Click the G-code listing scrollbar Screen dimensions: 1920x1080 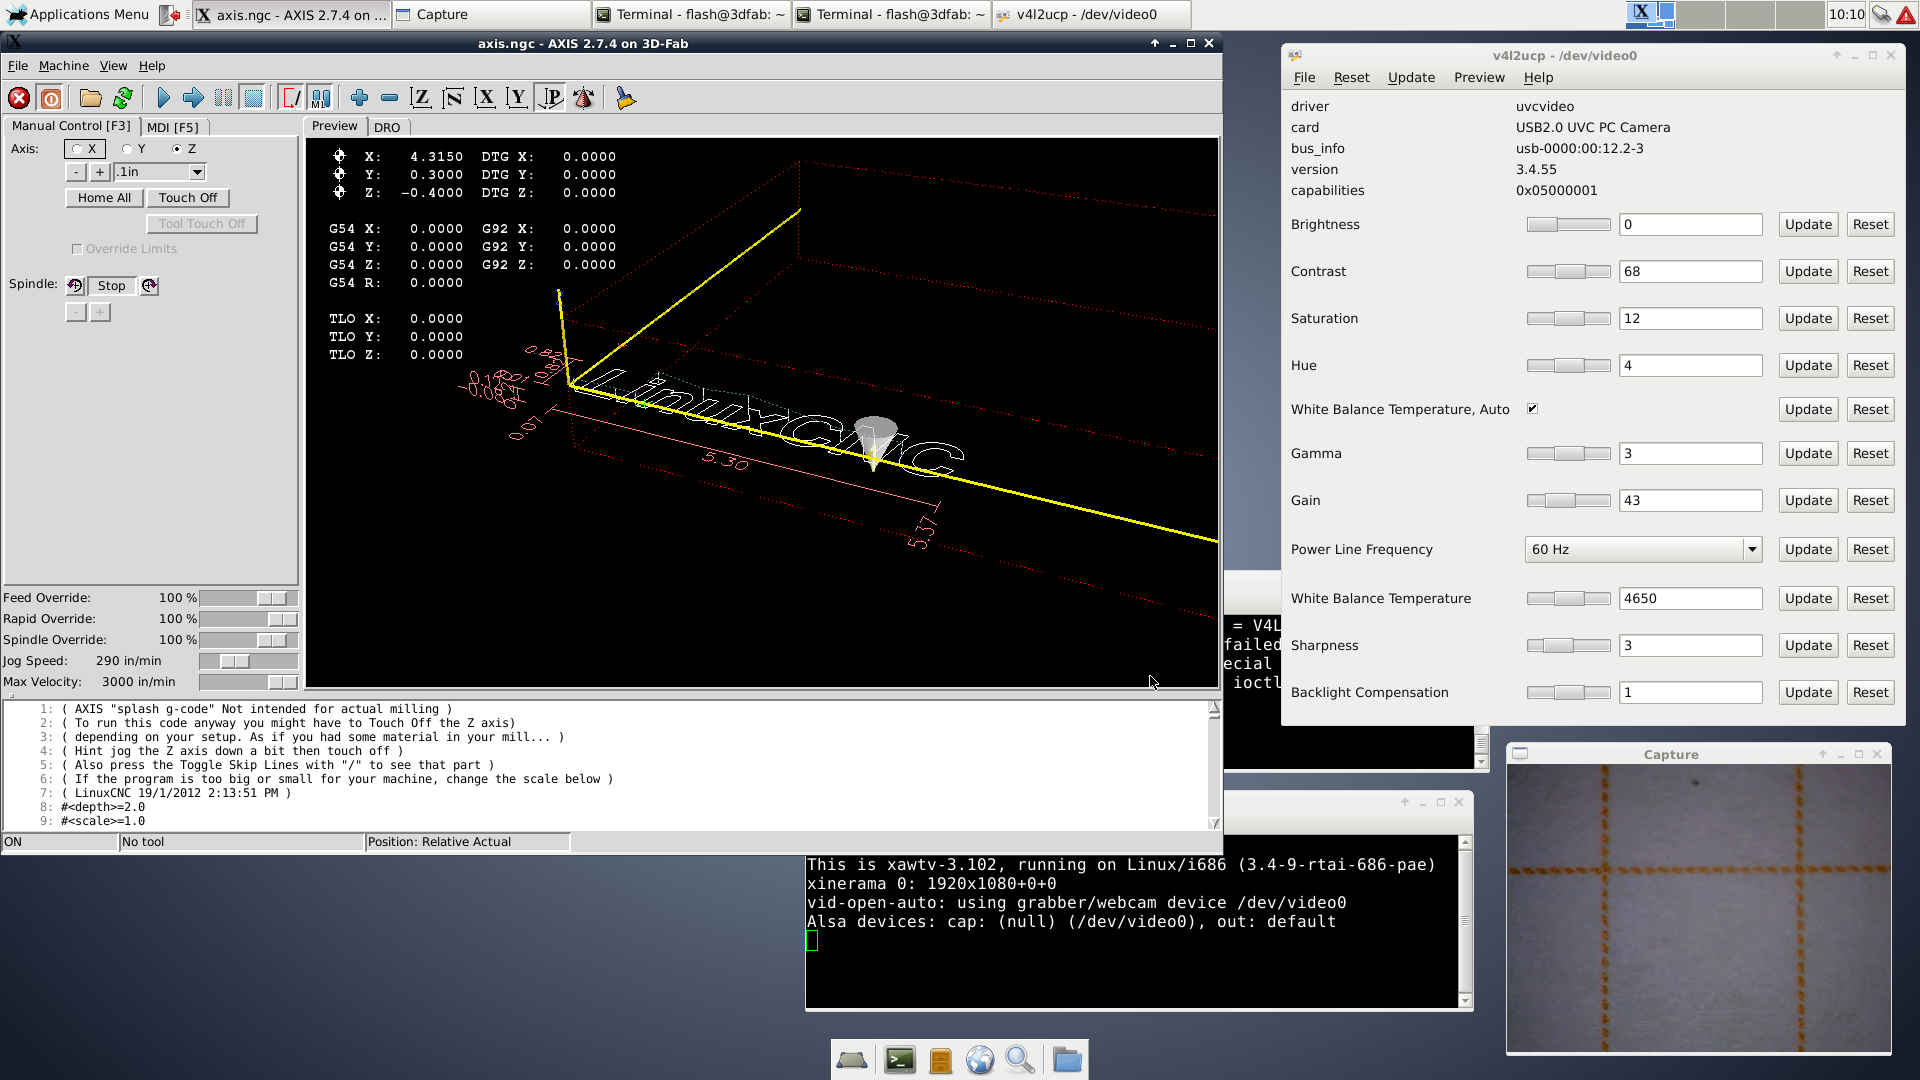[x=1214, y=765]
